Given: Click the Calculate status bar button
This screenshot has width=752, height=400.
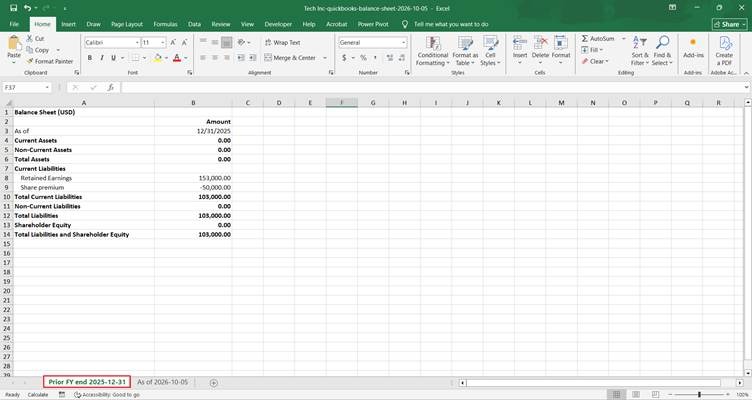Looking at the screenshot, I should pyautogui.click(x=38, y=395).
